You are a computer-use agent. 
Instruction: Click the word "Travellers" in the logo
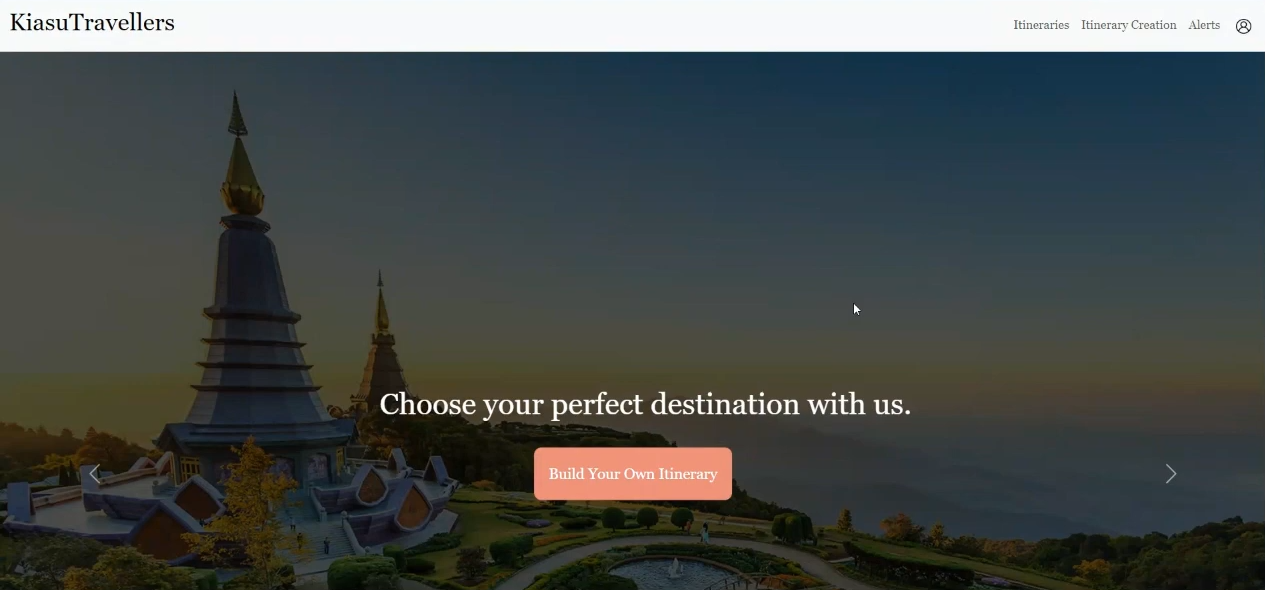click(x=122, y=23)
